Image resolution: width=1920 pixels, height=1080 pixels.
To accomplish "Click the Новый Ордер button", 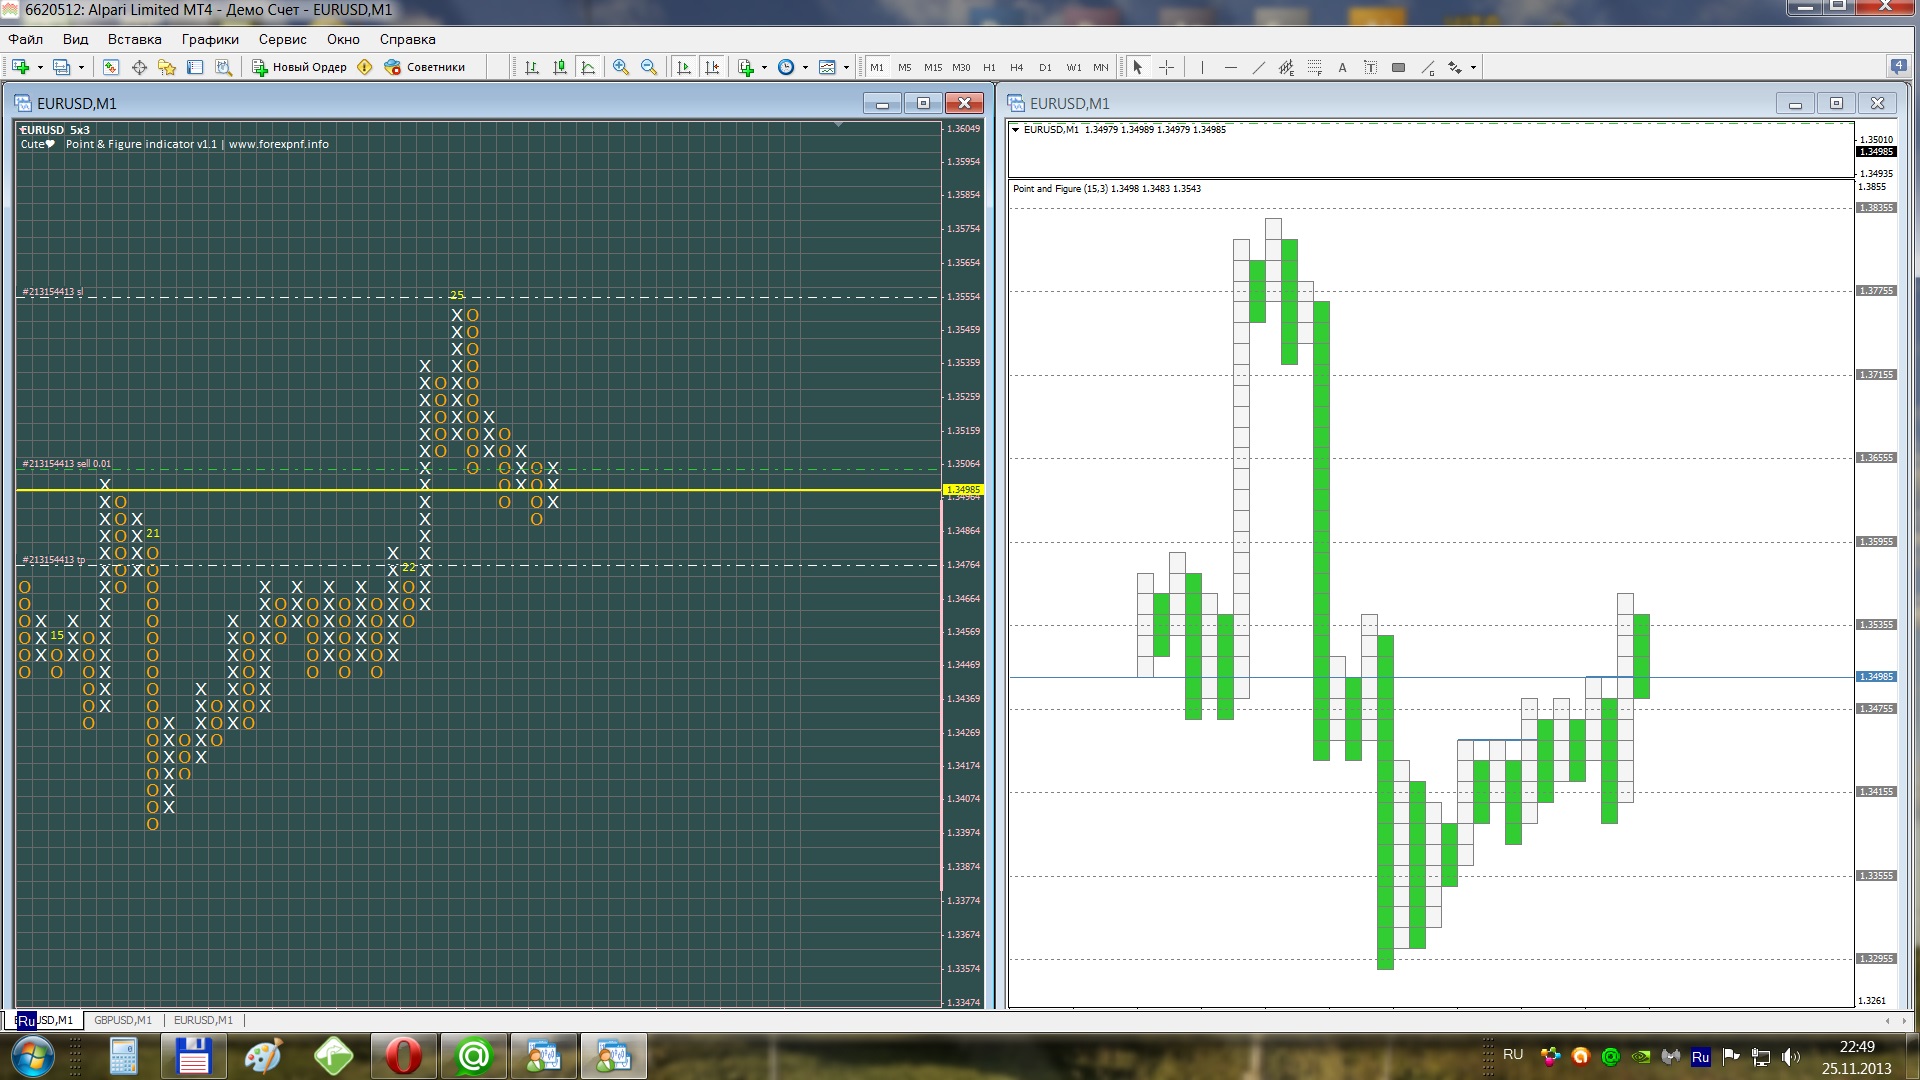I will coord(299,67).
